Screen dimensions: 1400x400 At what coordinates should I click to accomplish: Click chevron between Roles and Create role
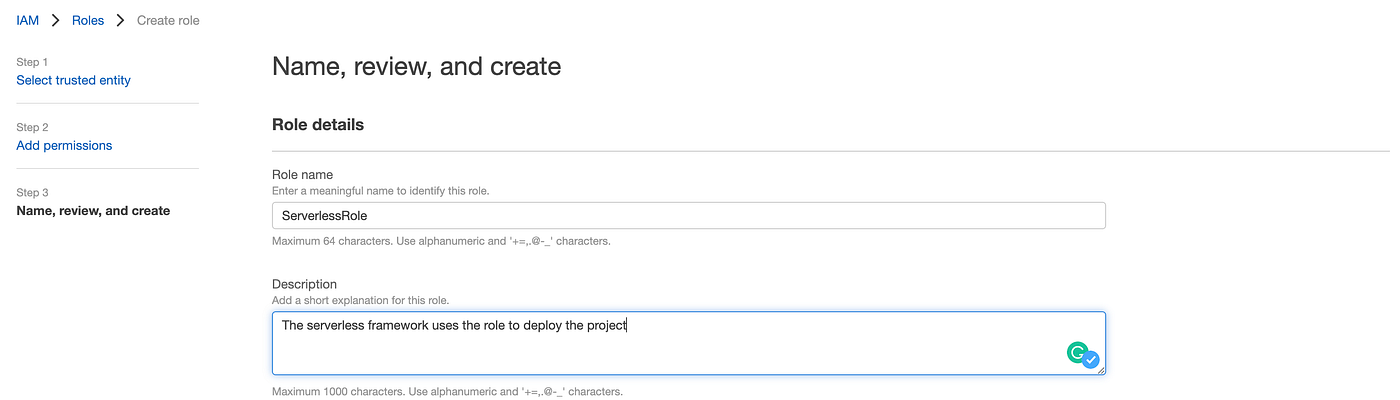coord(120,20)
